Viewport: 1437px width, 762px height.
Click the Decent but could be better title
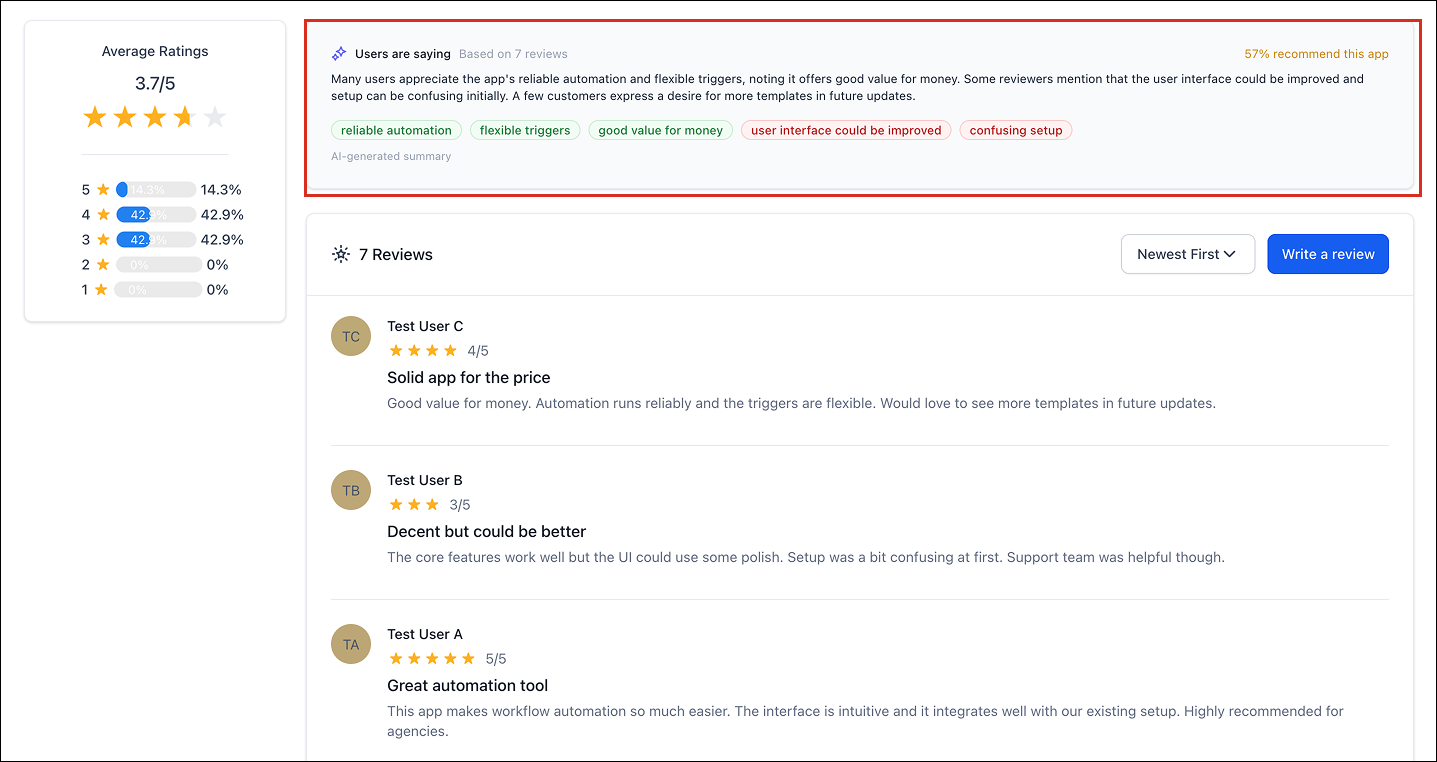(487, 531)
